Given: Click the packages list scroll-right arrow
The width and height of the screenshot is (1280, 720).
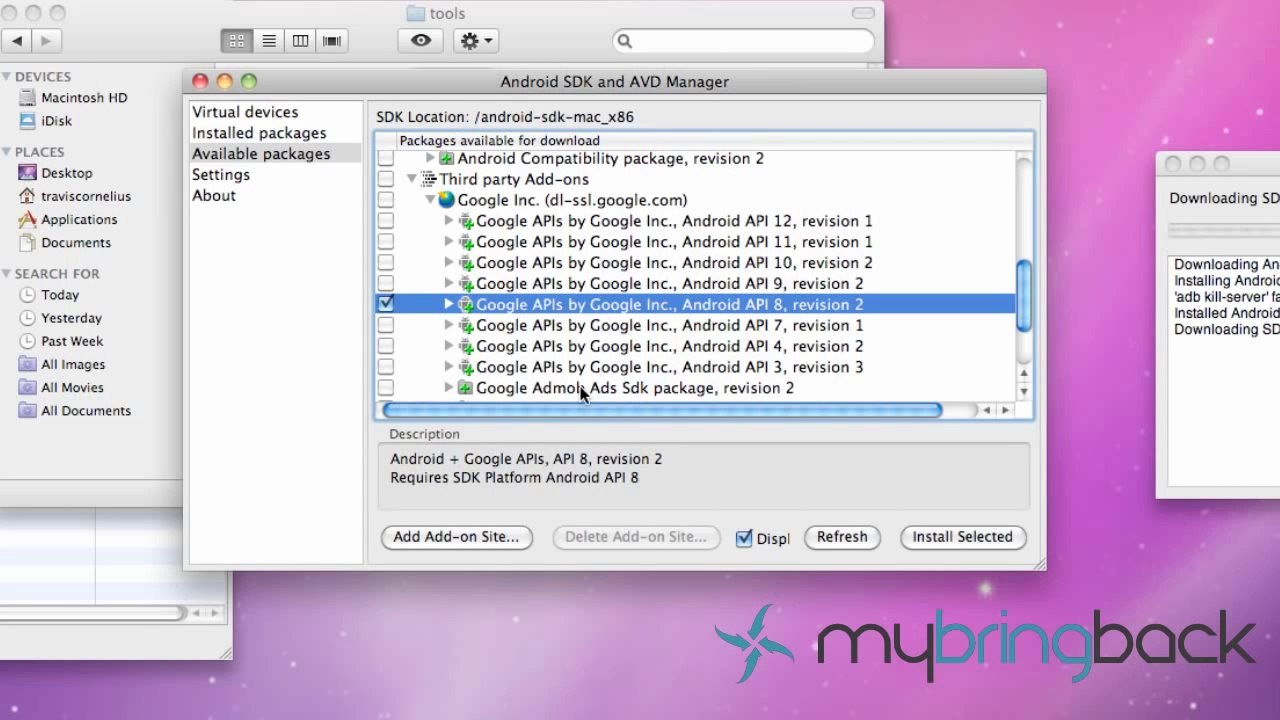Looking at the screenshot, I should [1005, 410].
